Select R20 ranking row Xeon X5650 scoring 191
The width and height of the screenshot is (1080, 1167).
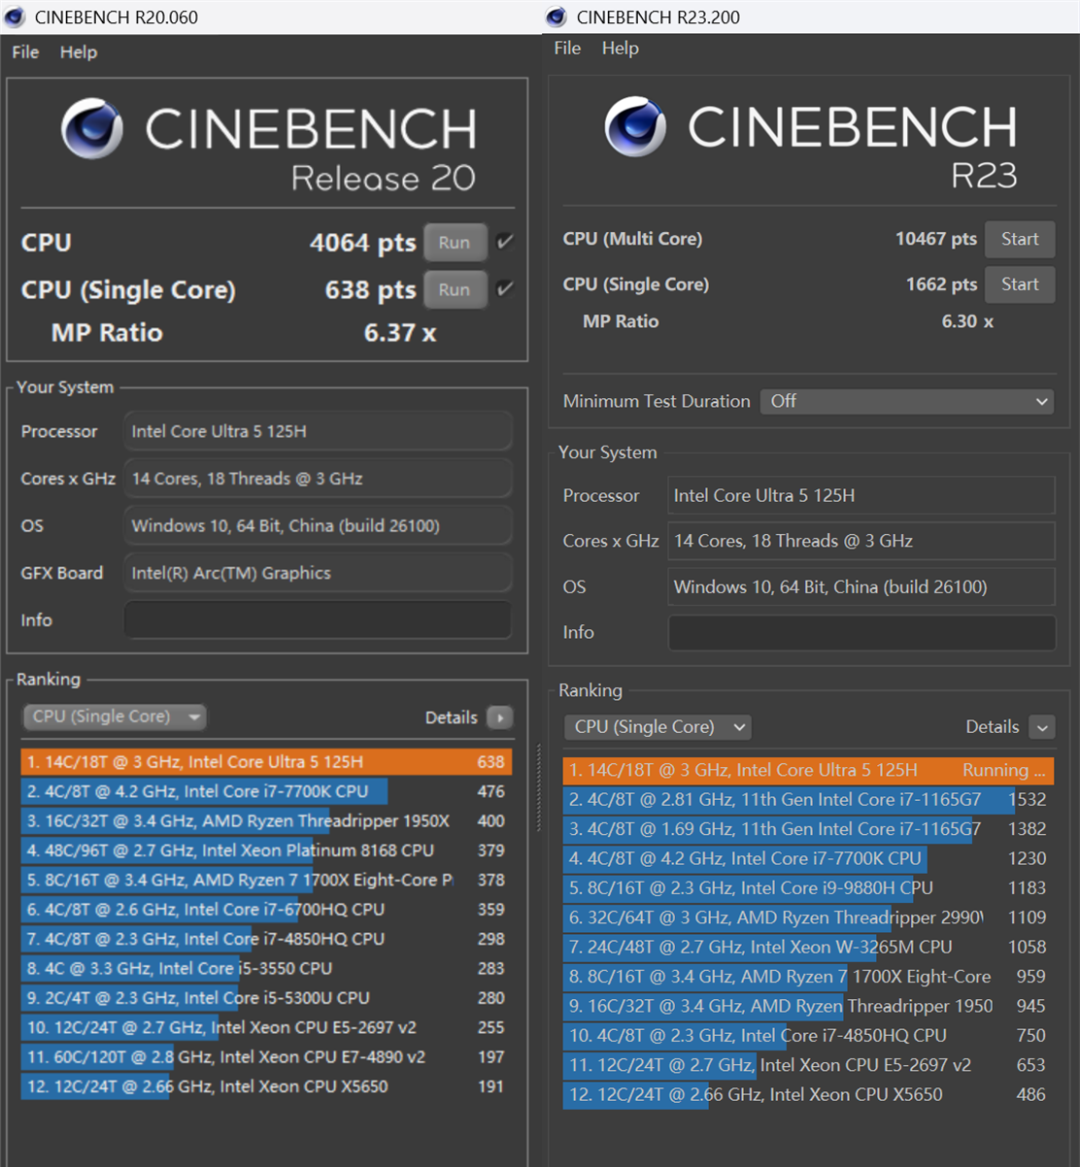266,1087
